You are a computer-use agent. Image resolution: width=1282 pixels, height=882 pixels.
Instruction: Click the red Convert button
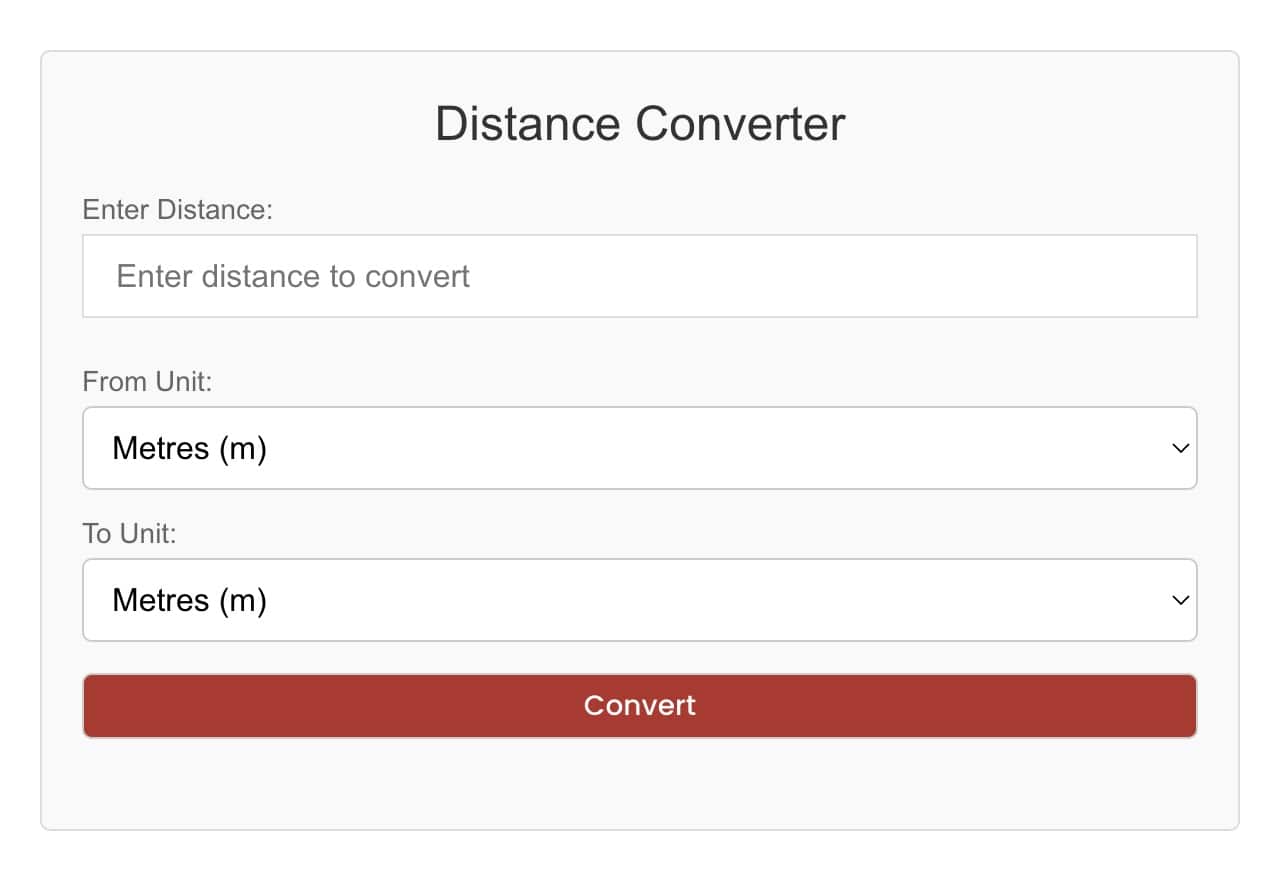639,706
